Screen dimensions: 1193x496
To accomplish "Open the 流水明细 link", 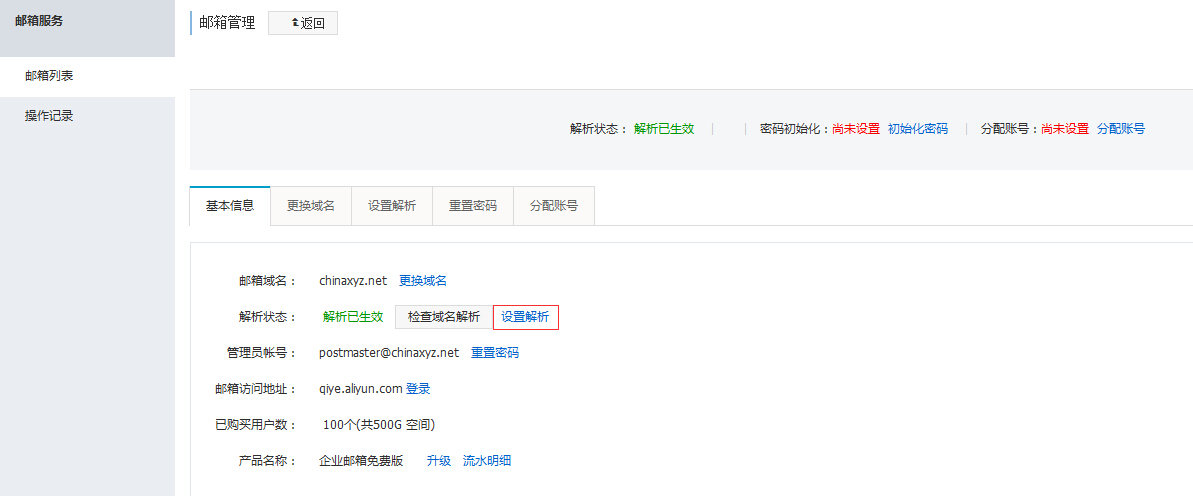I will tap(487, 461).
